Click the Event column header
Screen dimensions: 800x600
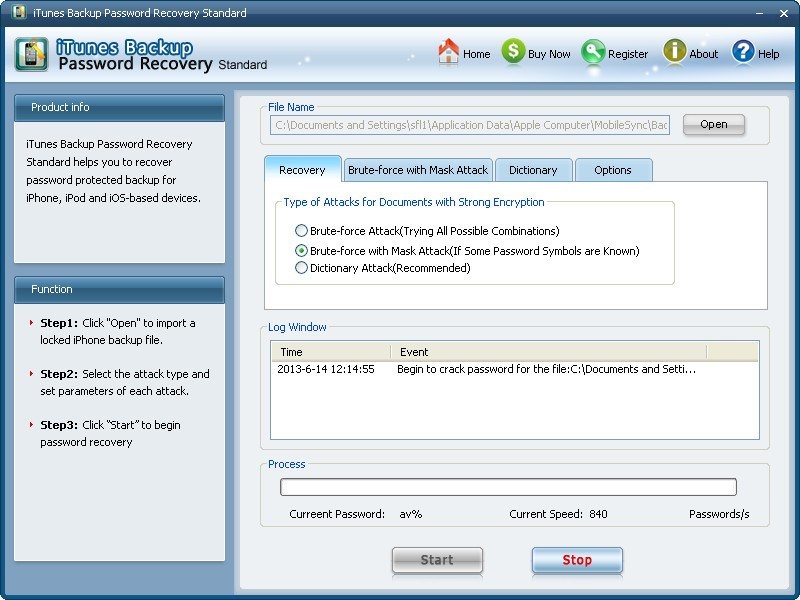coord(548,352)
